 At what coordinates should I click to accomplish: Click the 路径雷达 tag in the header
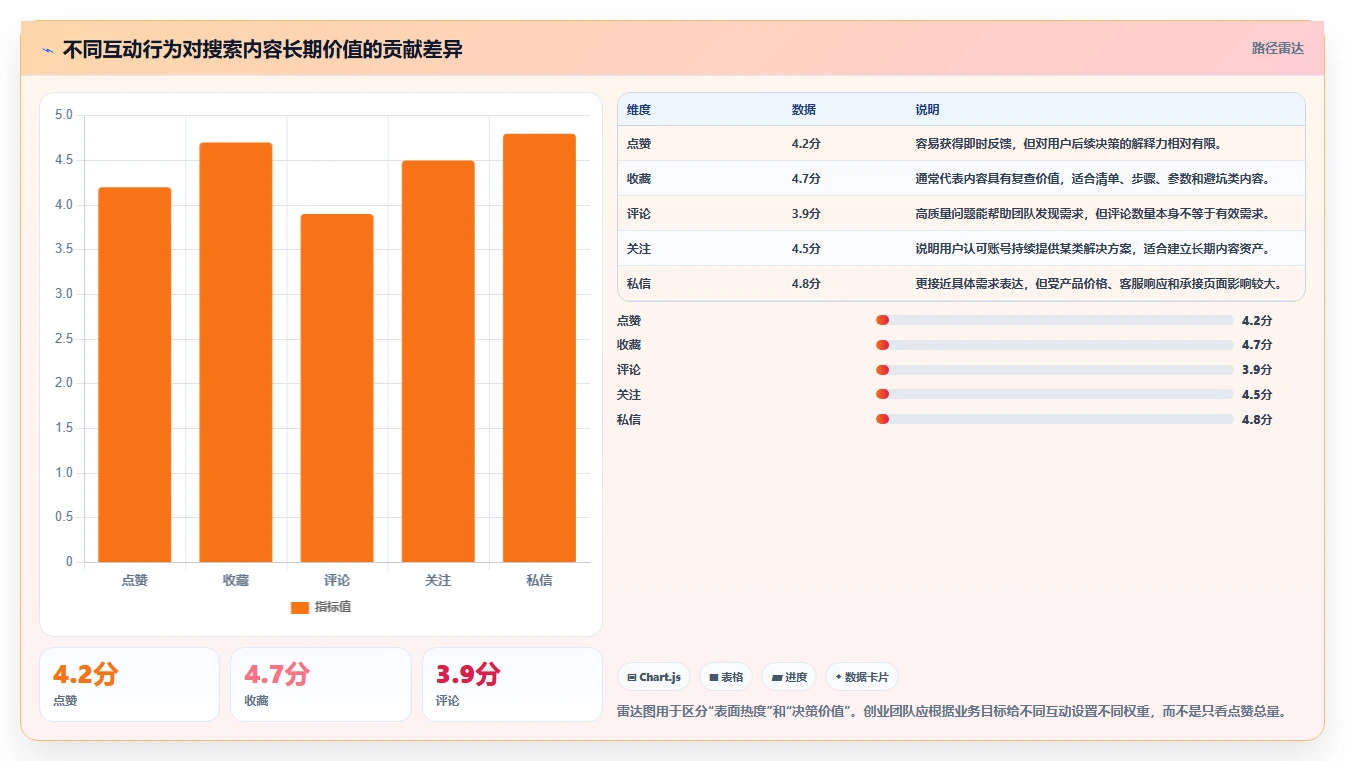(x=1277, y=48)
